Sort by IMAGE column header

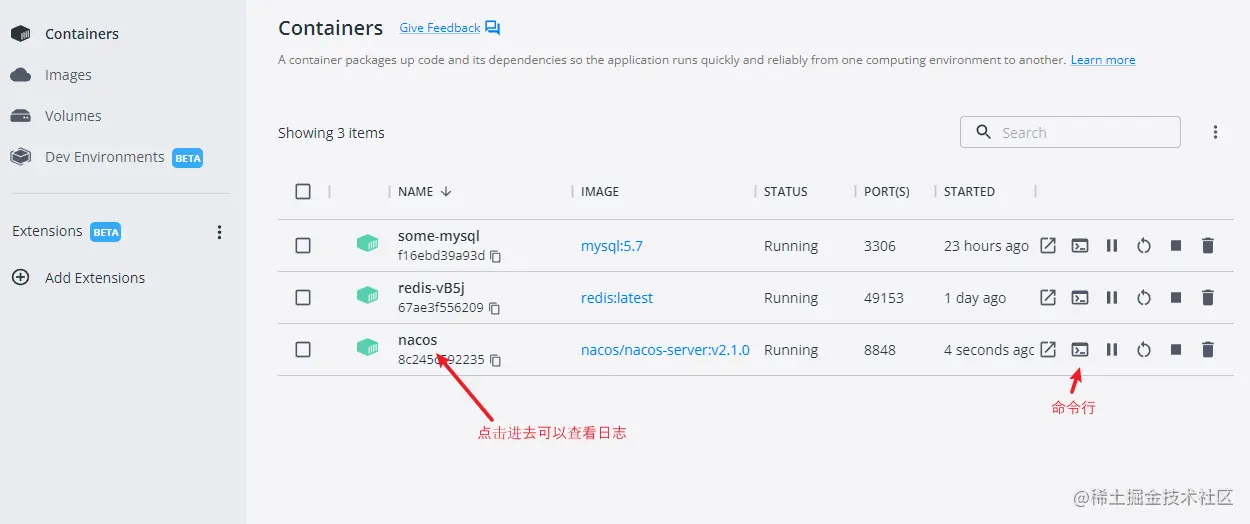600,191
